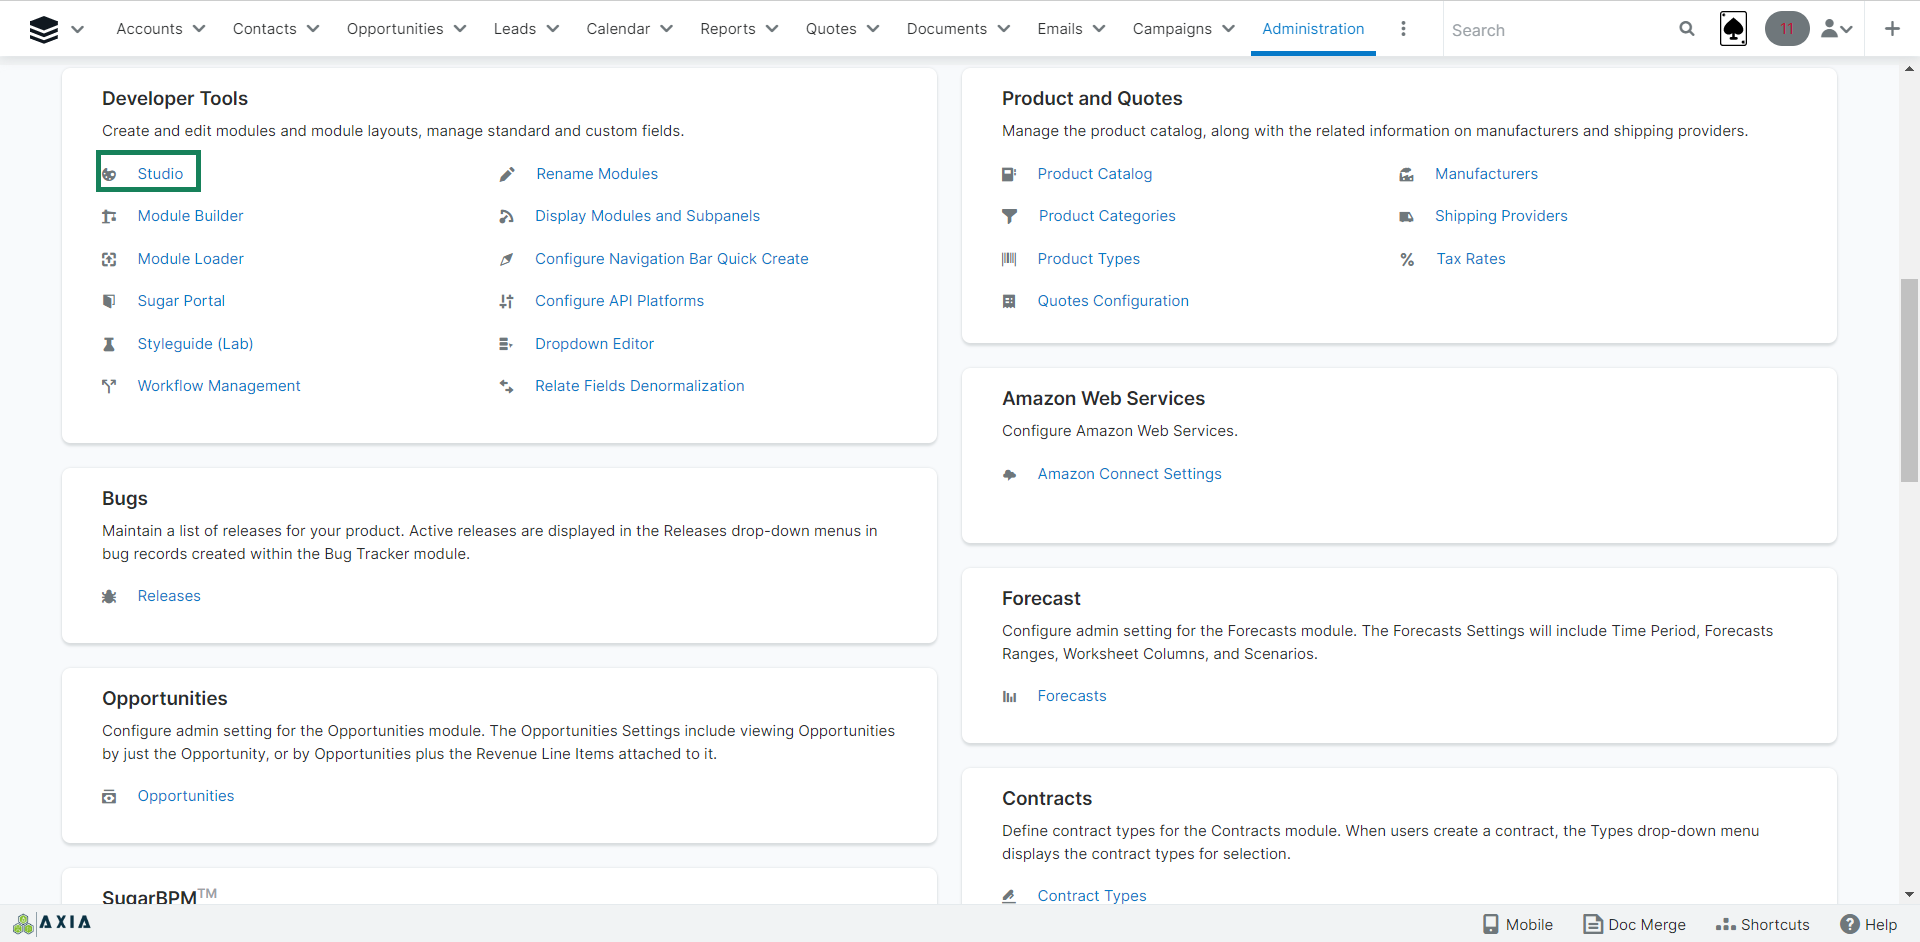This screenshot has width=1920, height=942.
Task: Click the Sugar Portal icon
Action: tap(109, 301)
